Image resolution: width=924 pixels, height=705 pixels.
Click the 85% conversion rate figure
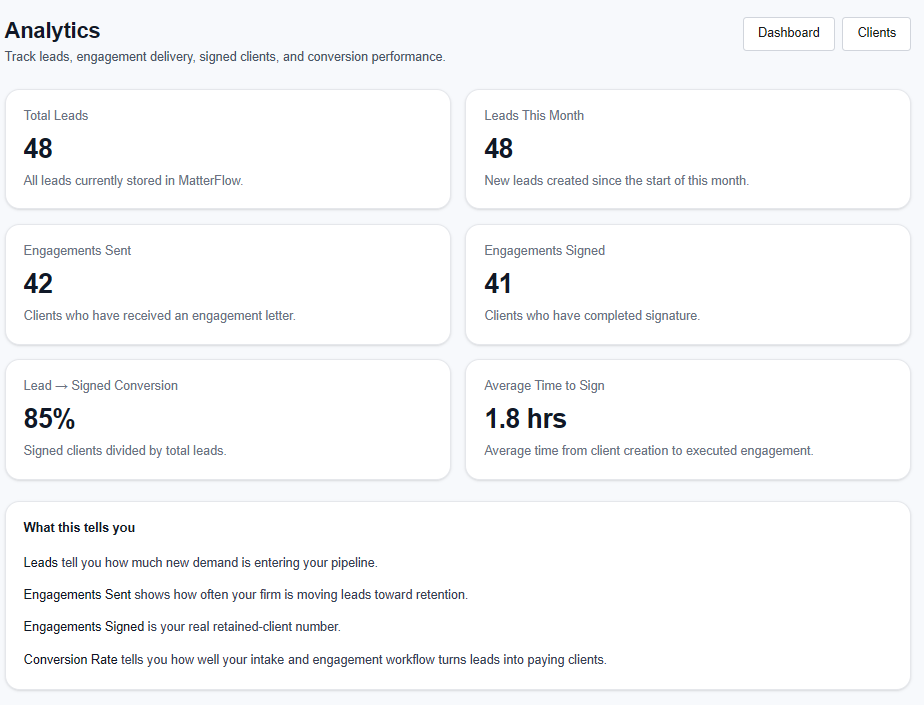(49, 419)
